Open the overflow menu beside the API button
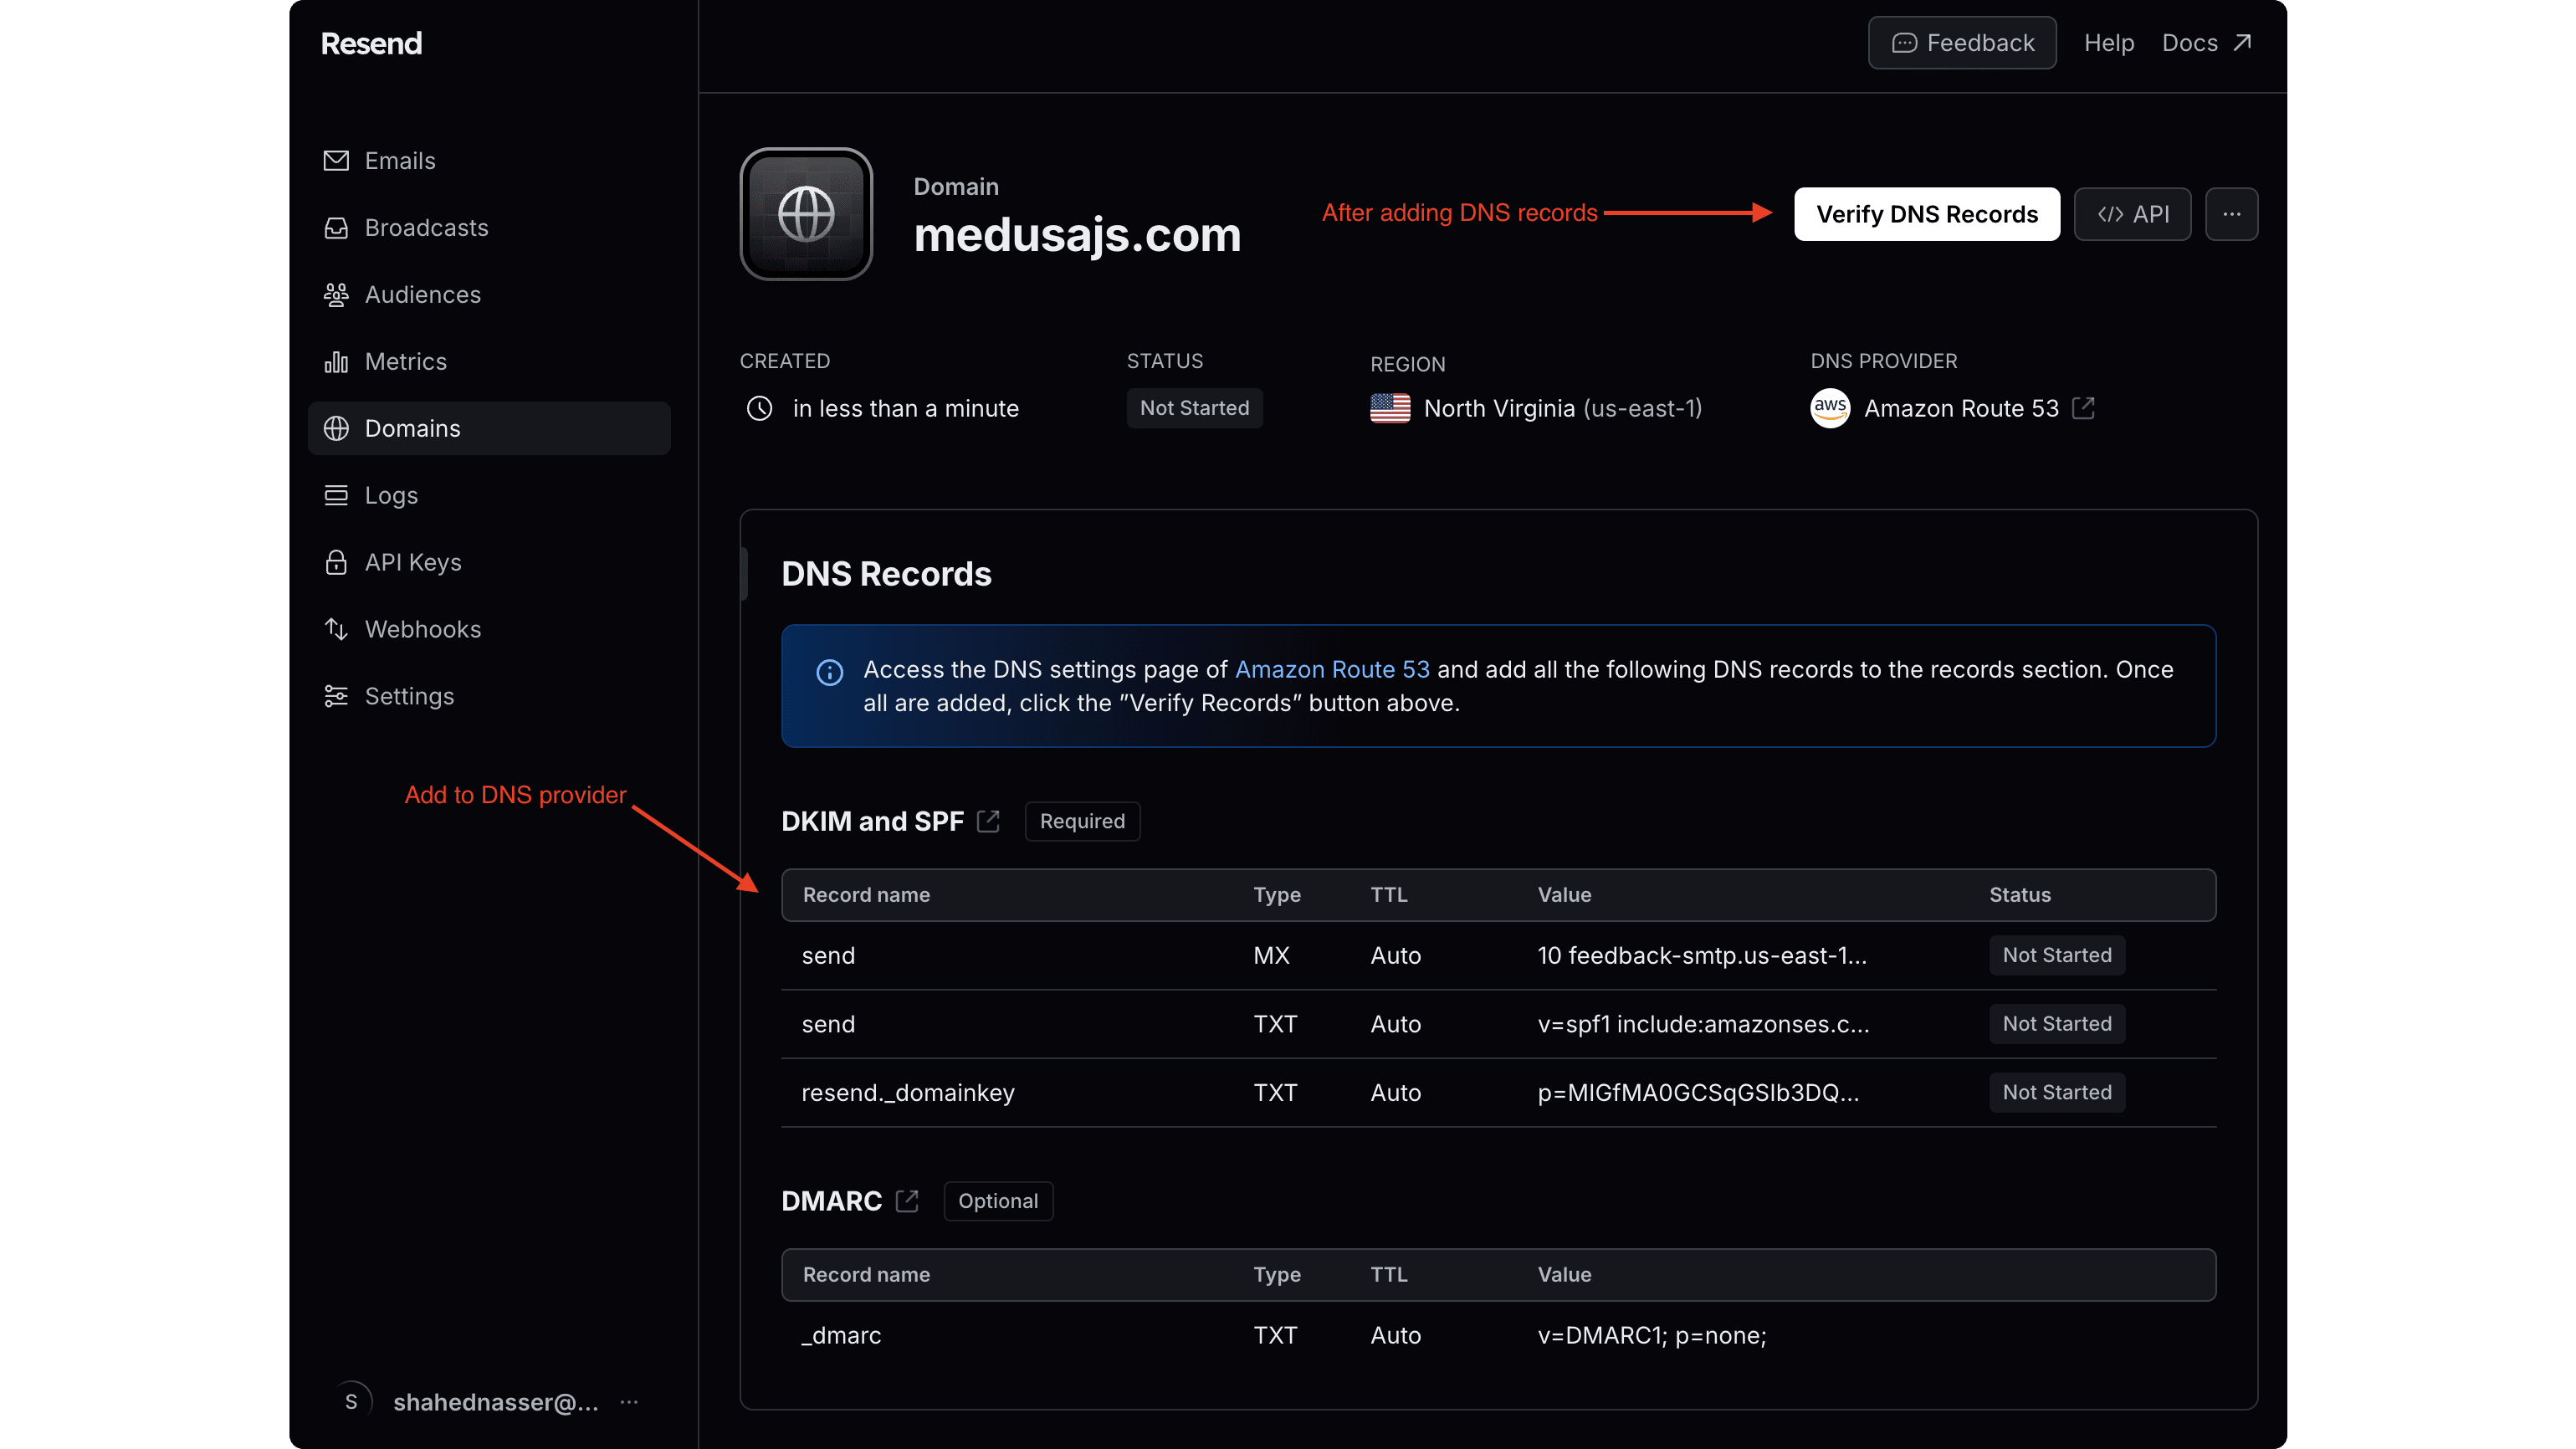Screen dimensions: 2576x1449 [2231, 213]
